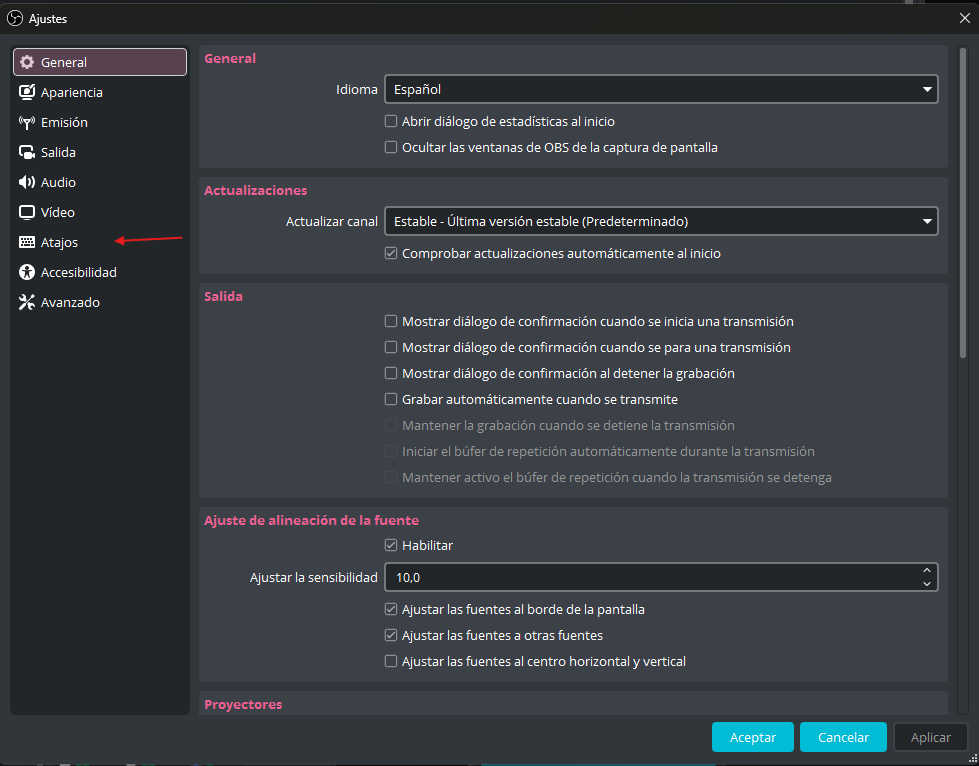The height and width of the screenshot is (766, 979).
Task: Click the Vídeo settings entry
Action: [x=100, y=212]
